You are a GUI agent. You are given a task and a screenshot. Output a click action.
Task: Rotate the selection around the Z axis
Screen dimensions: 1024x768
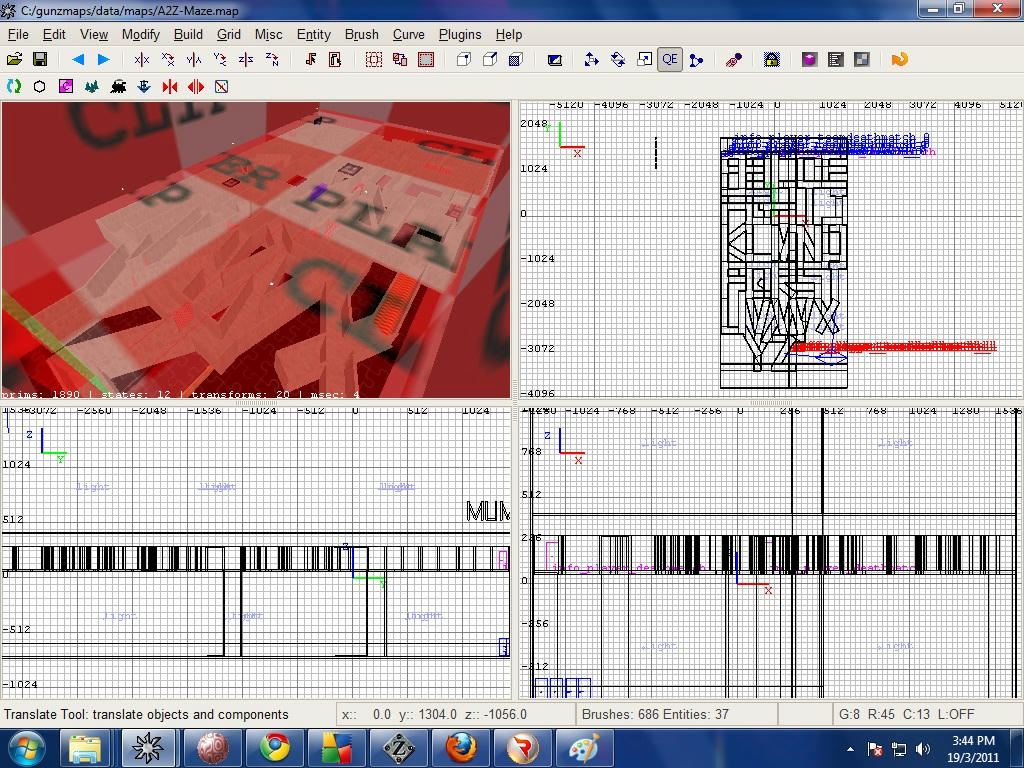(x=272, y=59)
